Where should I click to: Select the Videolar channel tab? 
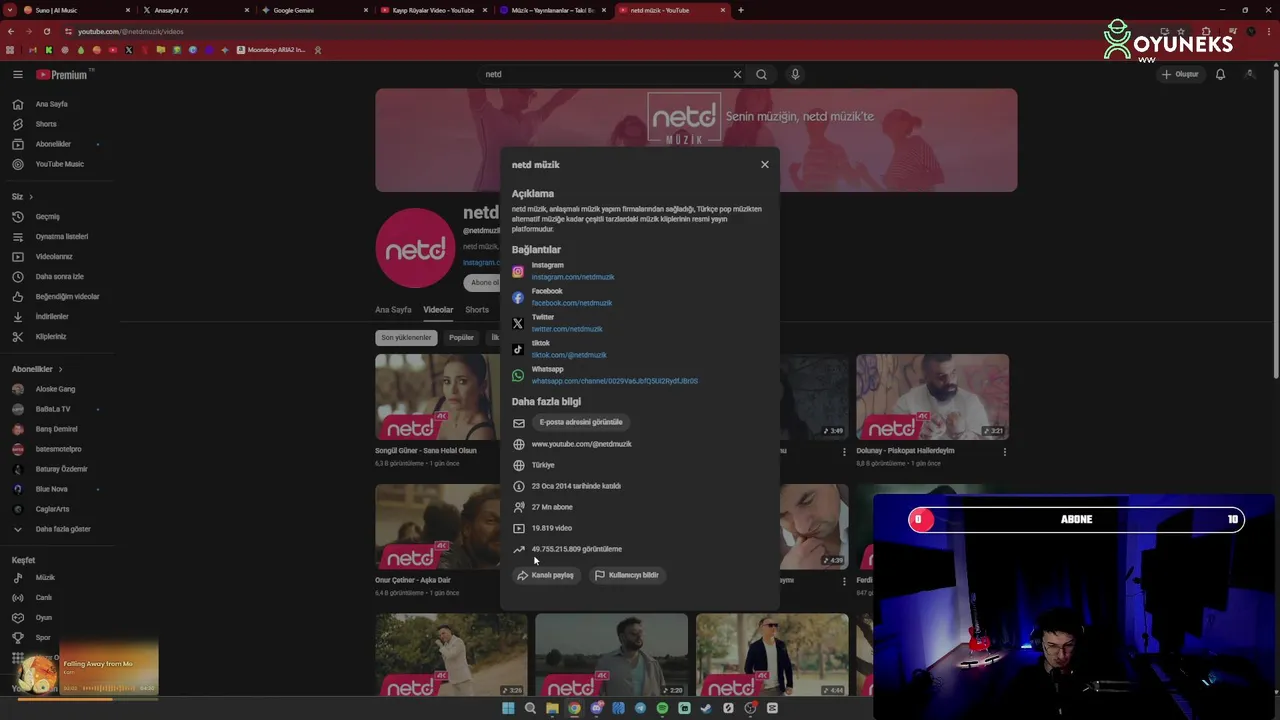coord(438,310)
